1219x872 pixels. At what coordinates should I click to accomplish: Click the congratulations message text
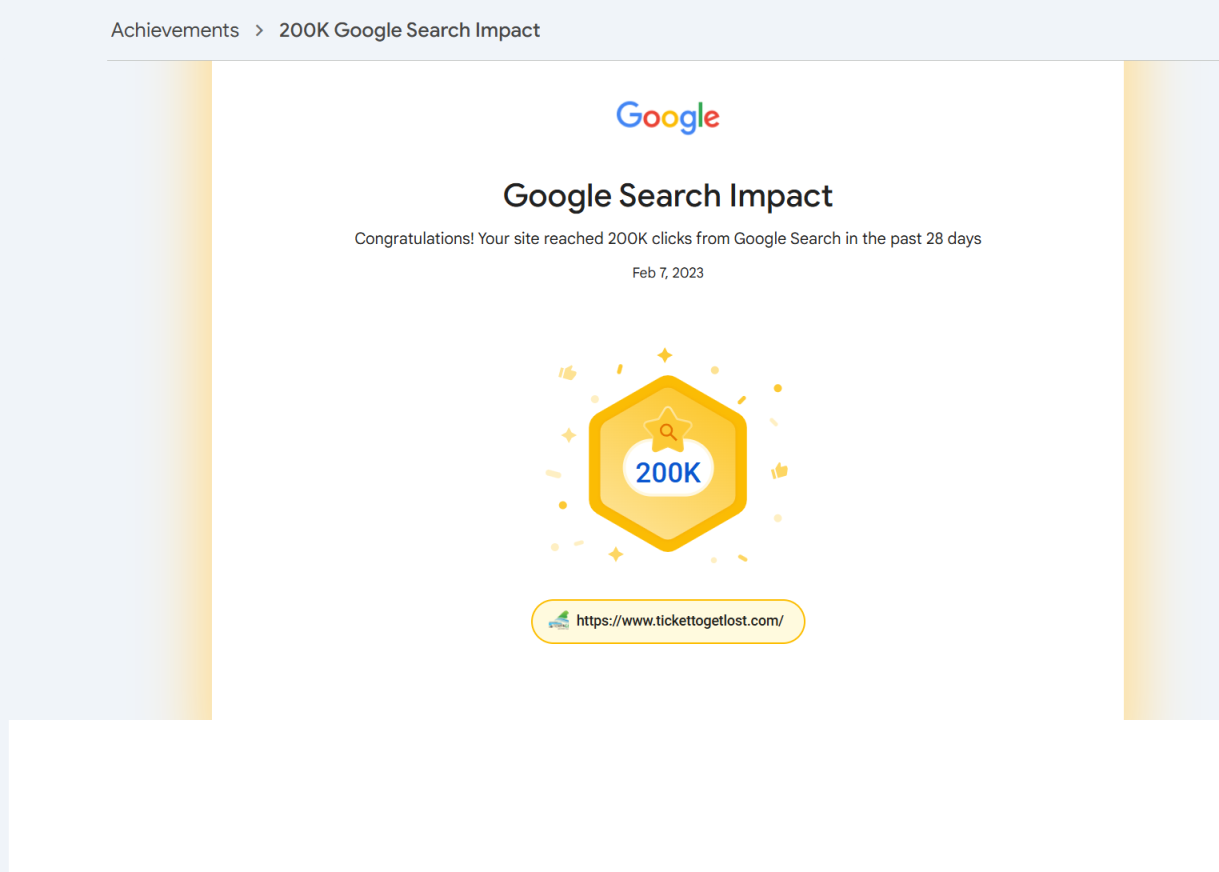coord(667,238)
